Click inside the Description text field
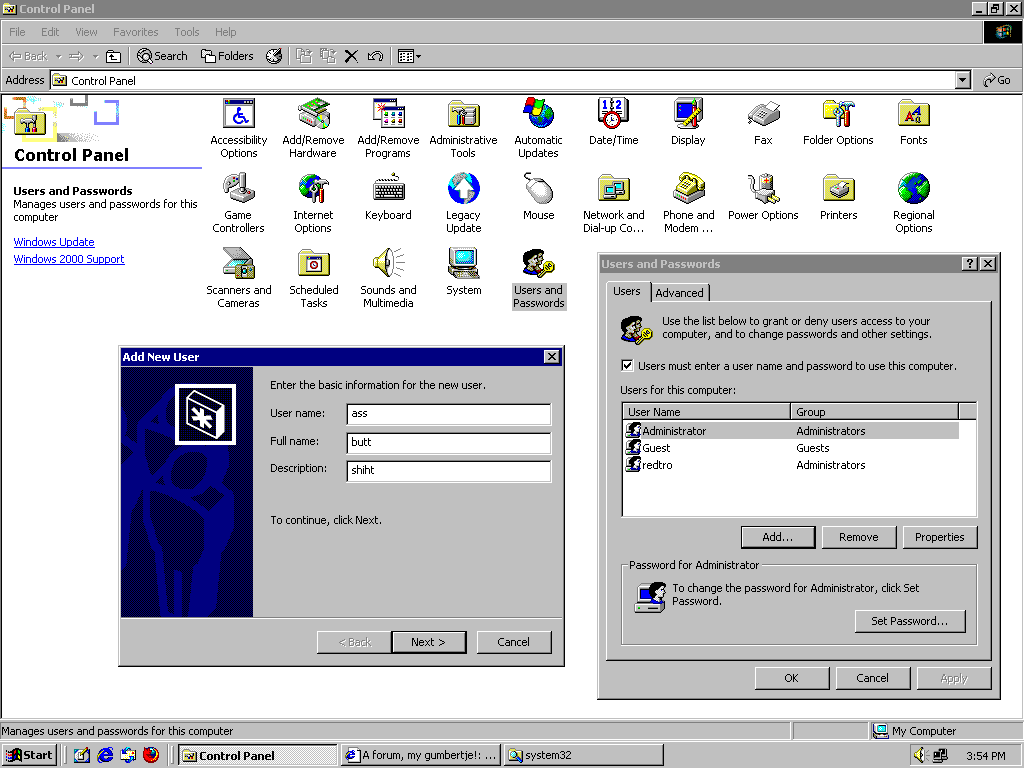 [x=449, y=469]
